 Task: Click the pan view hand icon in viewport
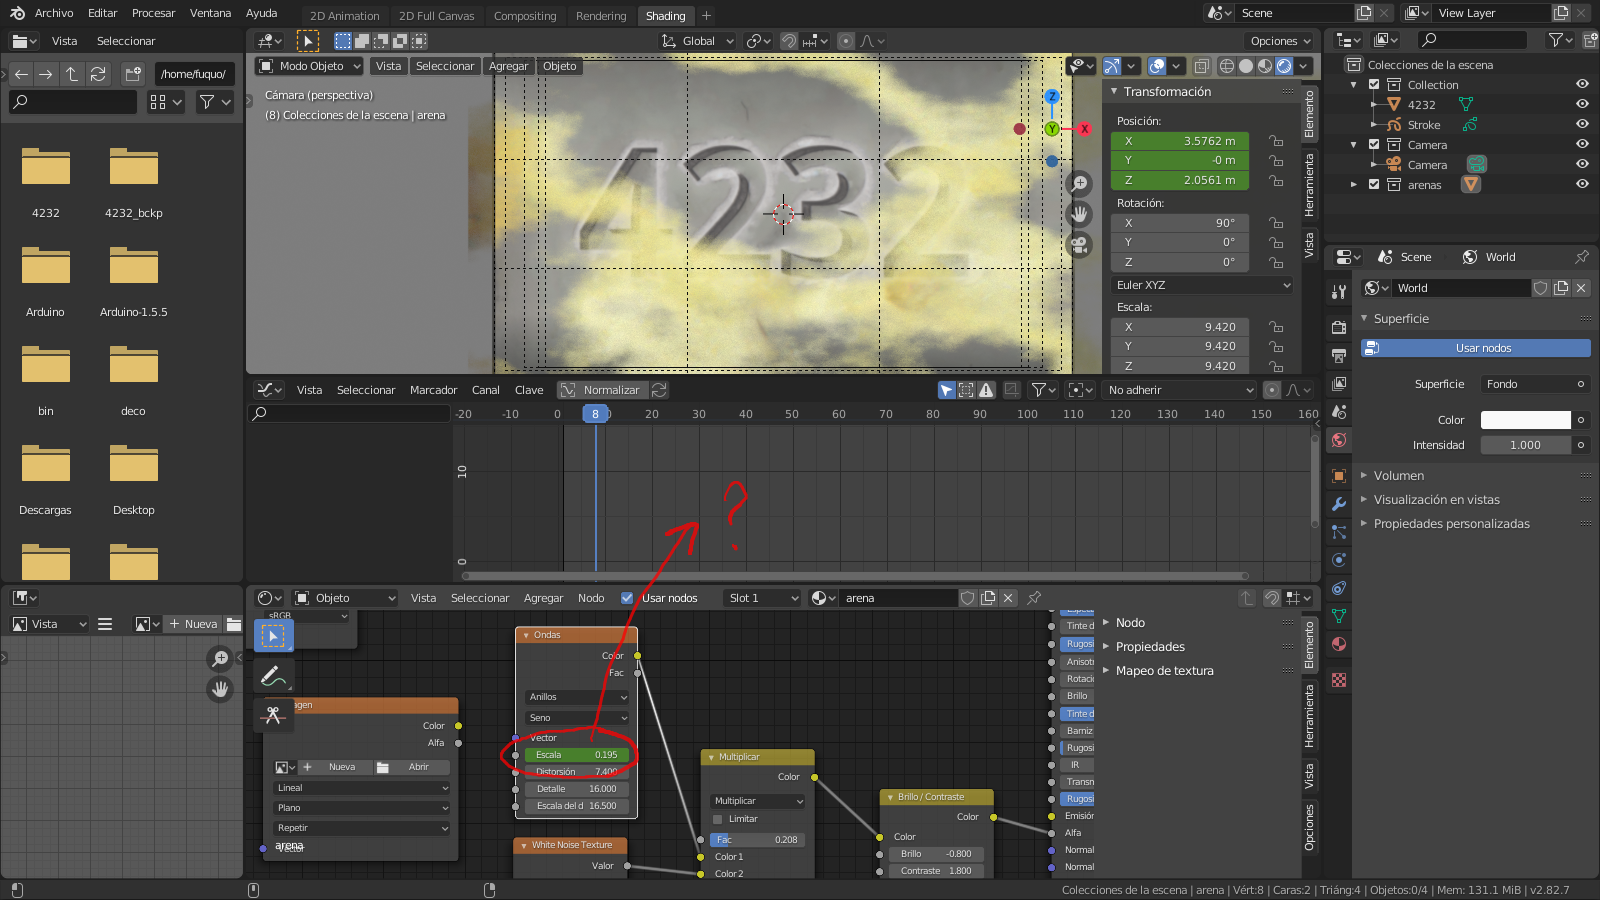(x=1079, y=214)
